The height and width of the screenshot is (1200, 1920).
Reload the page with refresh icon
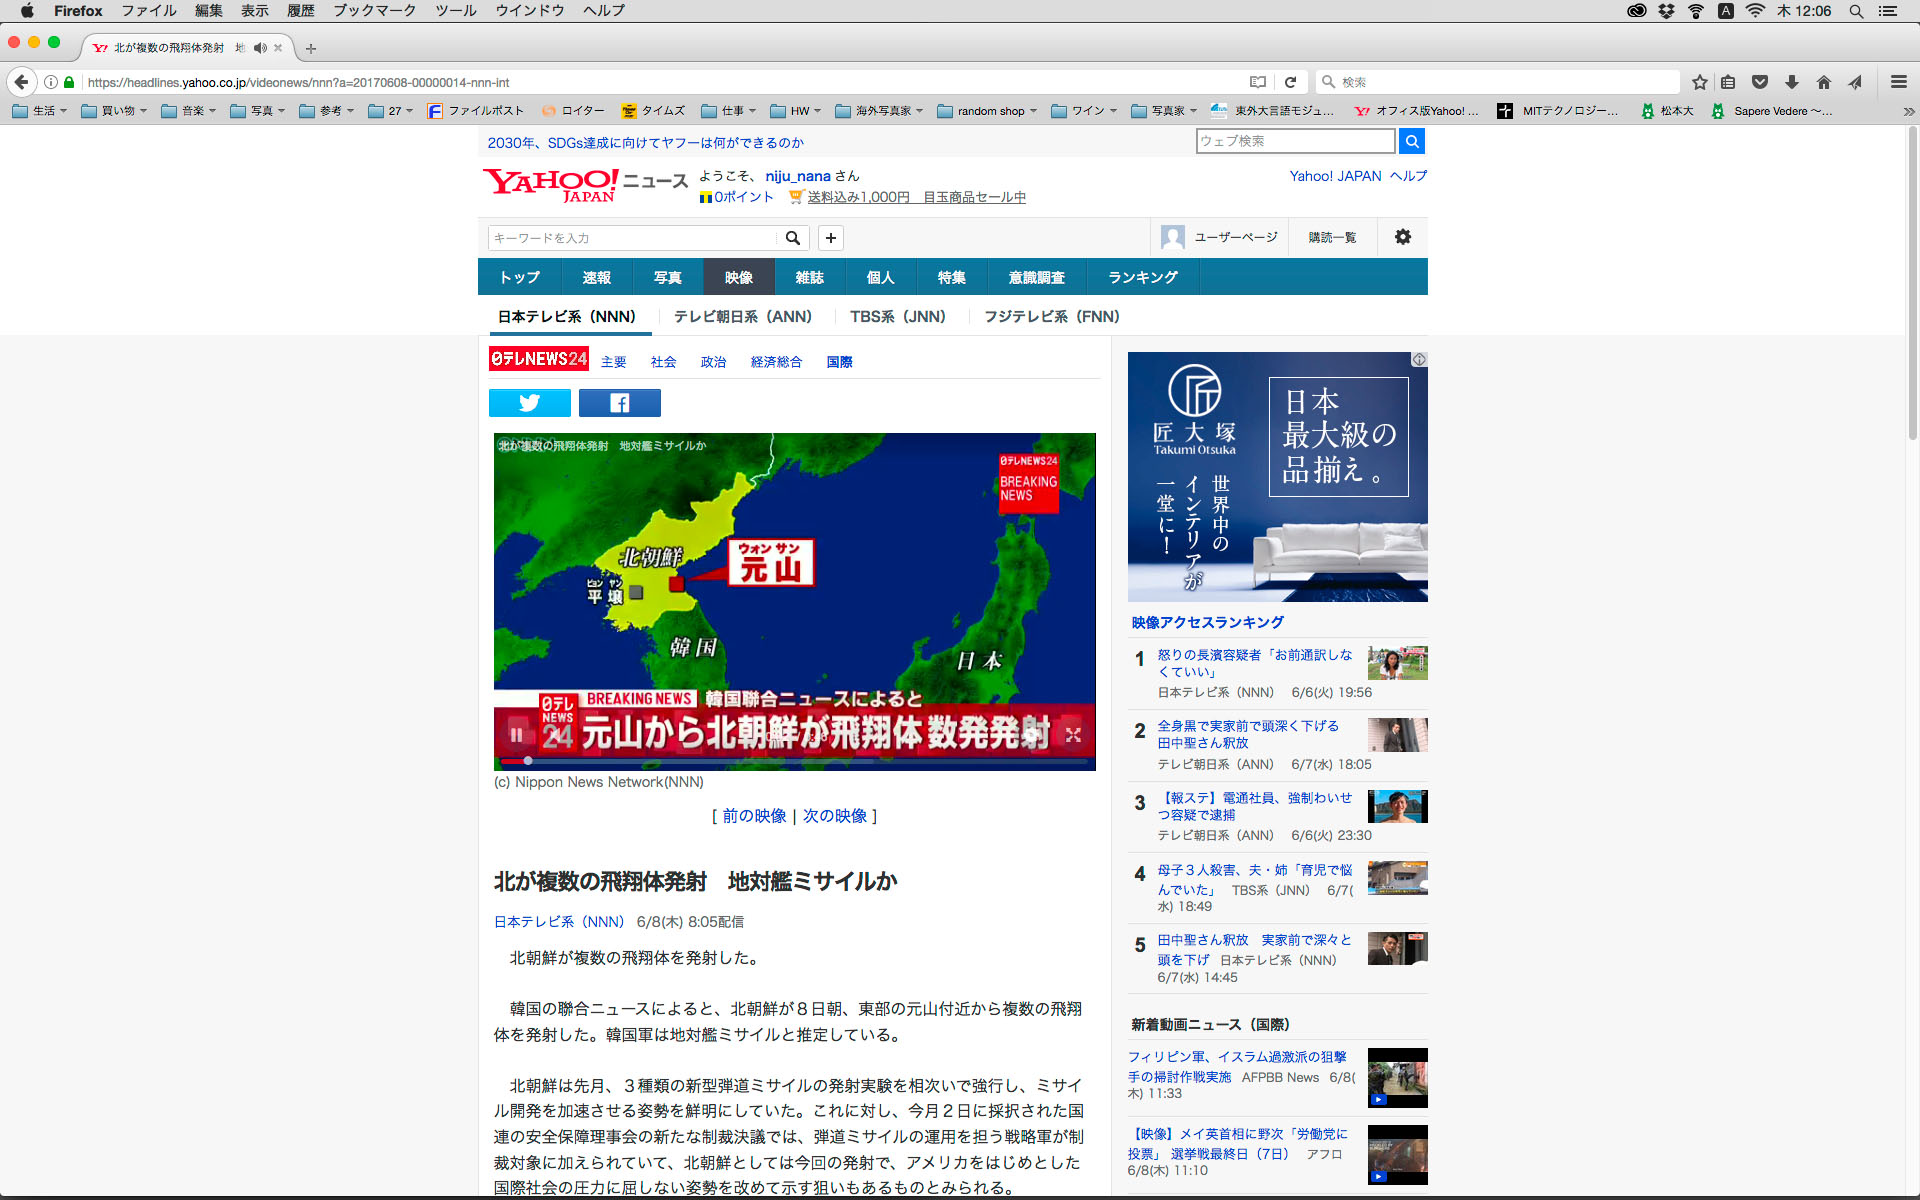pyautogui.click(x=1290, y=82)
